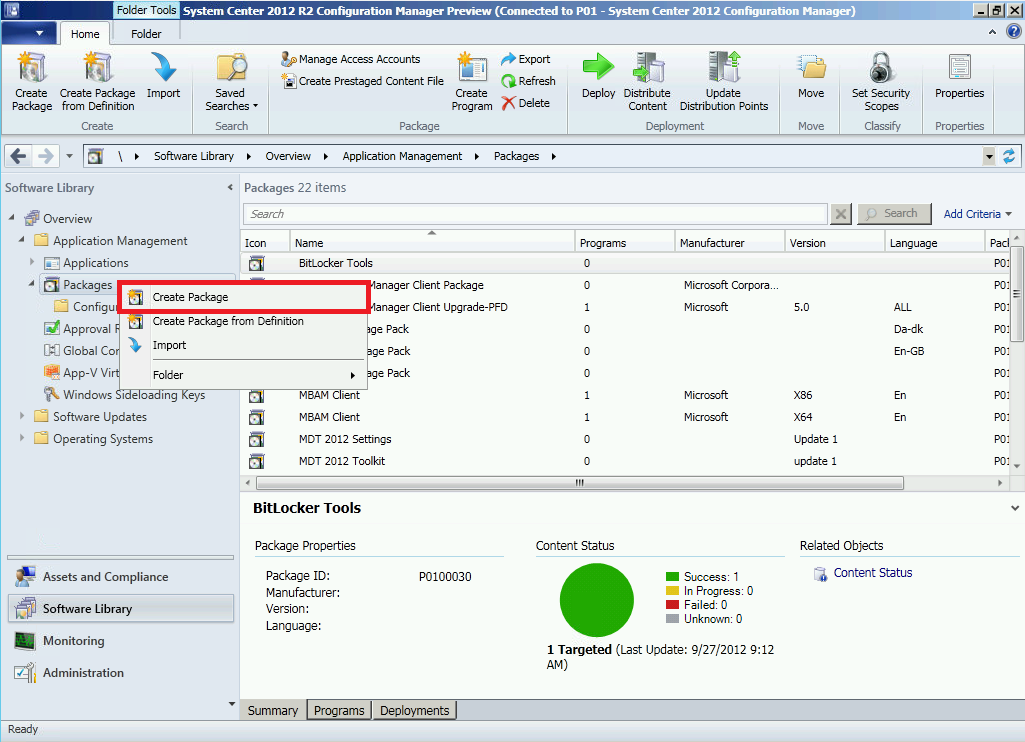Select the BitLocker Tools package row
This screenshot has width=1025, height=742.
pyautogui.click(x=624, y=263)
